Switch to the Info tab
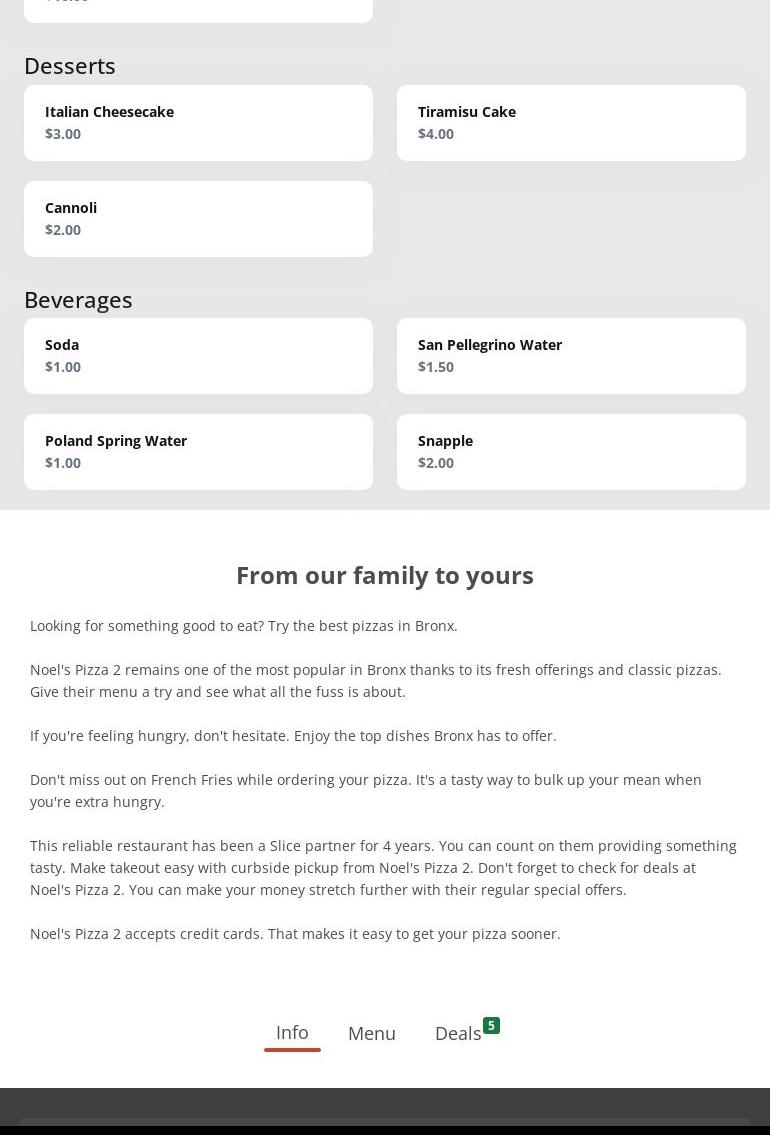 (x=292, y=1033)
